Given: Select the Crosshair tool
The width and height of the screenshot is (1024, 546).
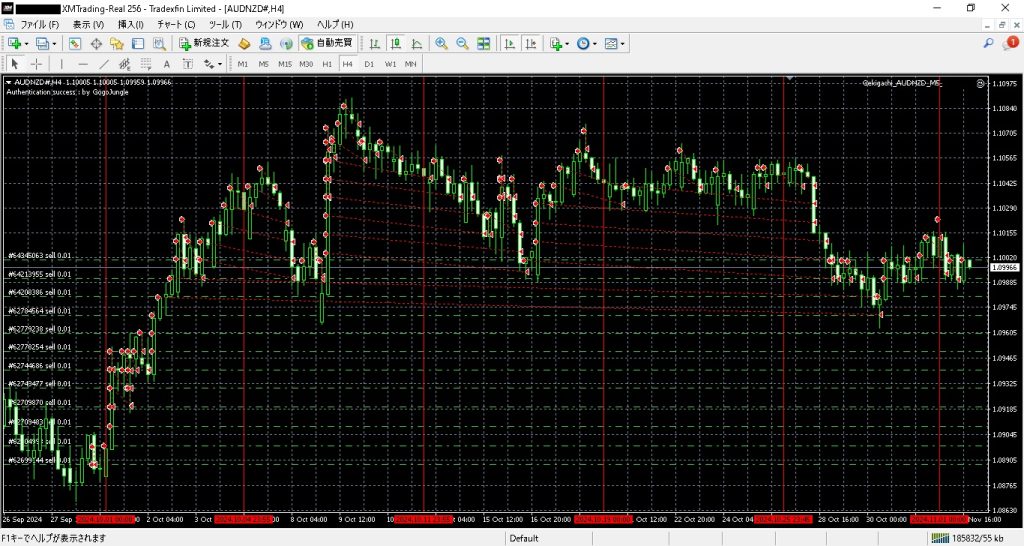Looking at the screenshot, I should click(x=37, y=64).
